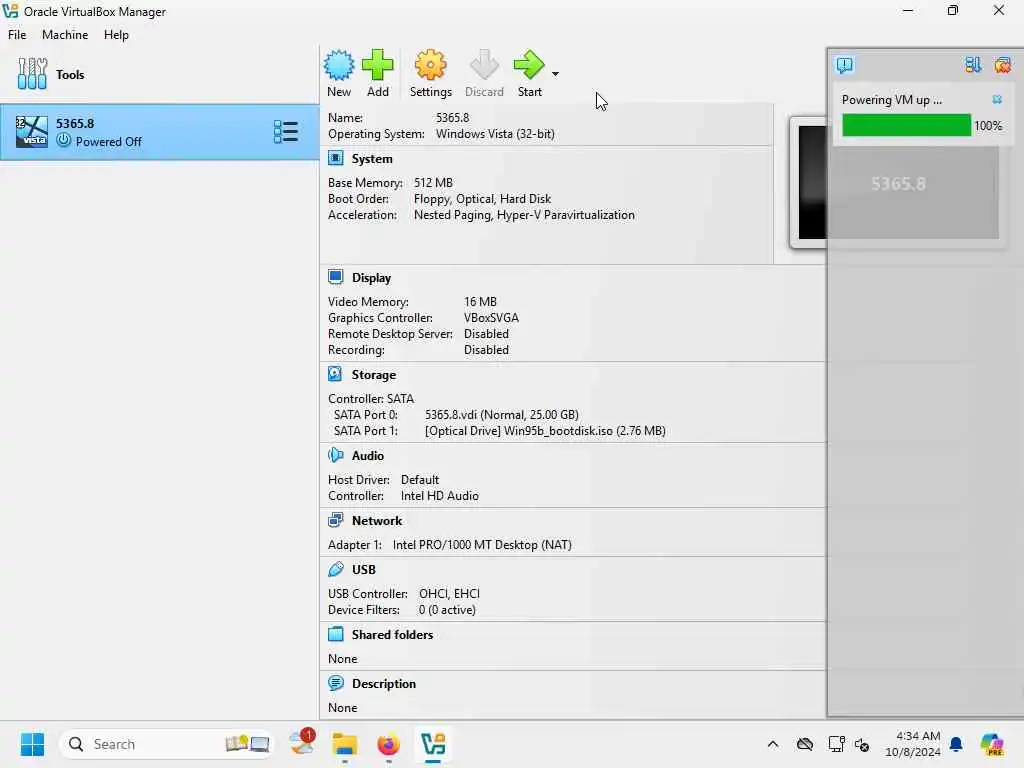Select the 5365.8 virtual machine entry

click(159, 132)
